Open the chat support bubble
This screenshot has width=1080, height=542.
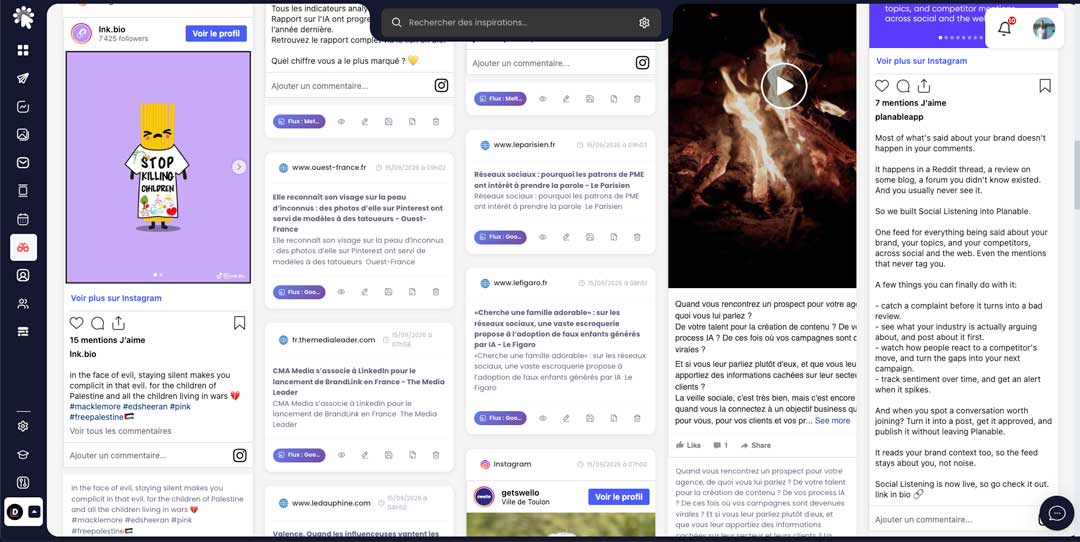1057,513
